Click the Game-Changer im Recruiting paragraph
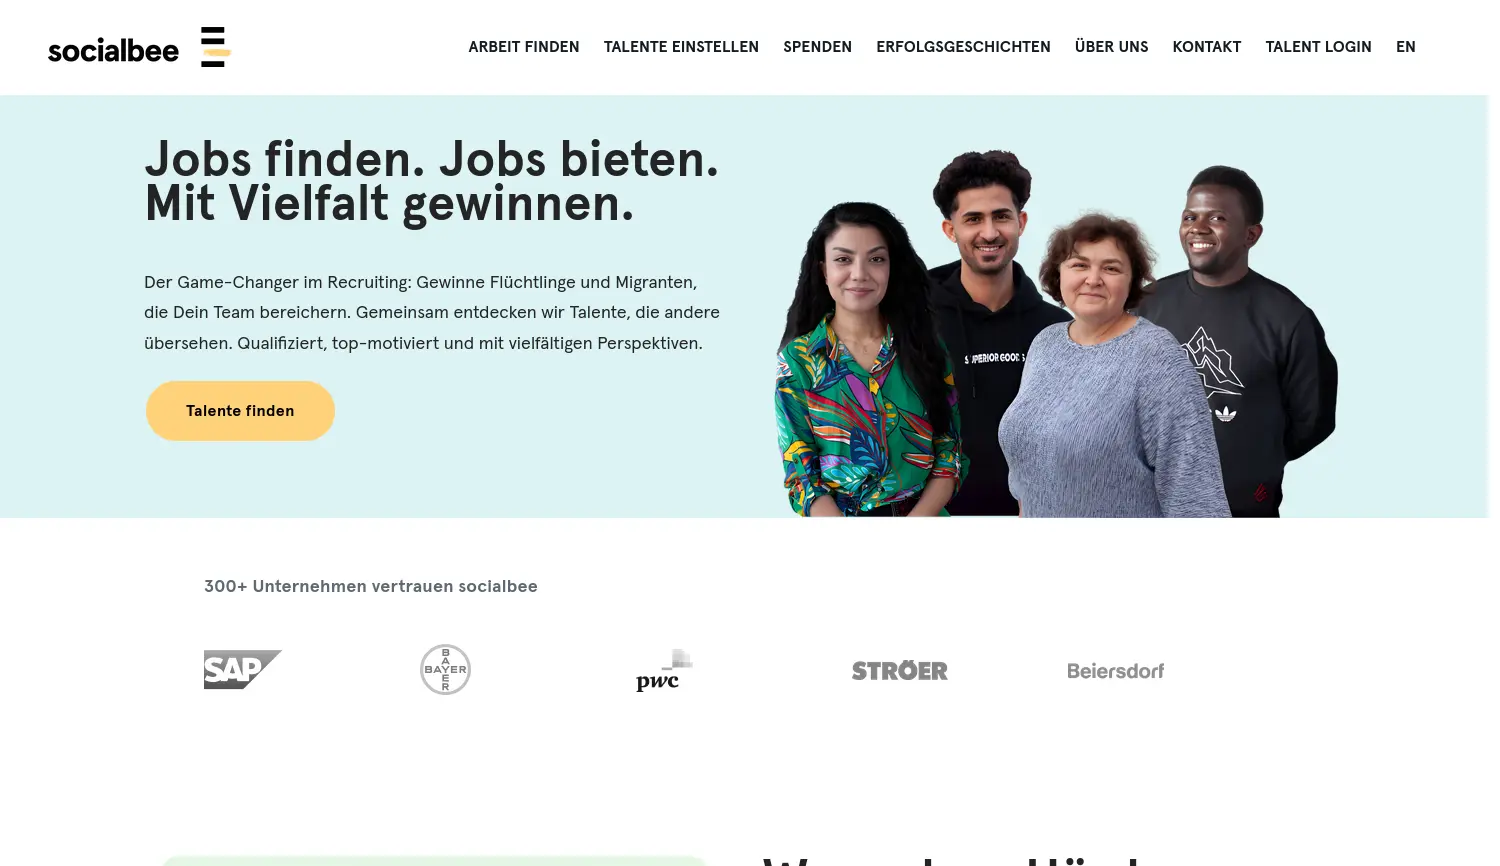Image resolution: width=1500 pixels, height=866 pixels. click(x=432, y=313)
